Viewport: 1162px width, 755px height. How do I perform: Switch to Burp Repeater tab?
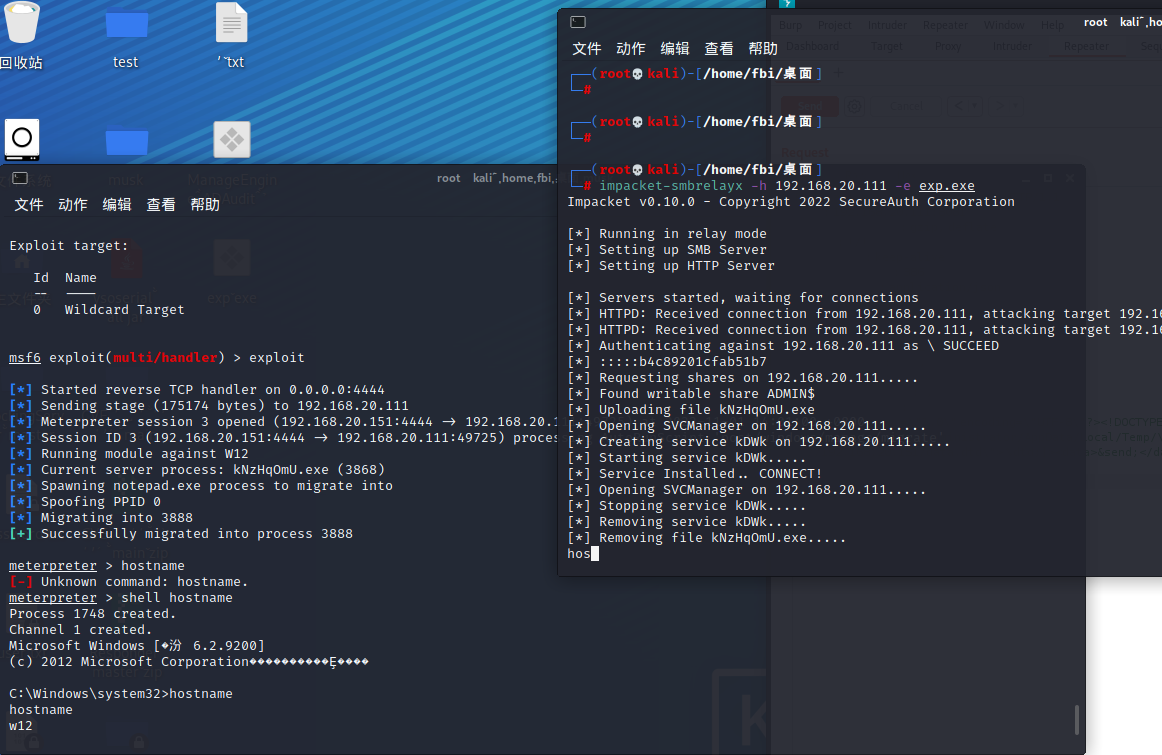click(1086, 46)
